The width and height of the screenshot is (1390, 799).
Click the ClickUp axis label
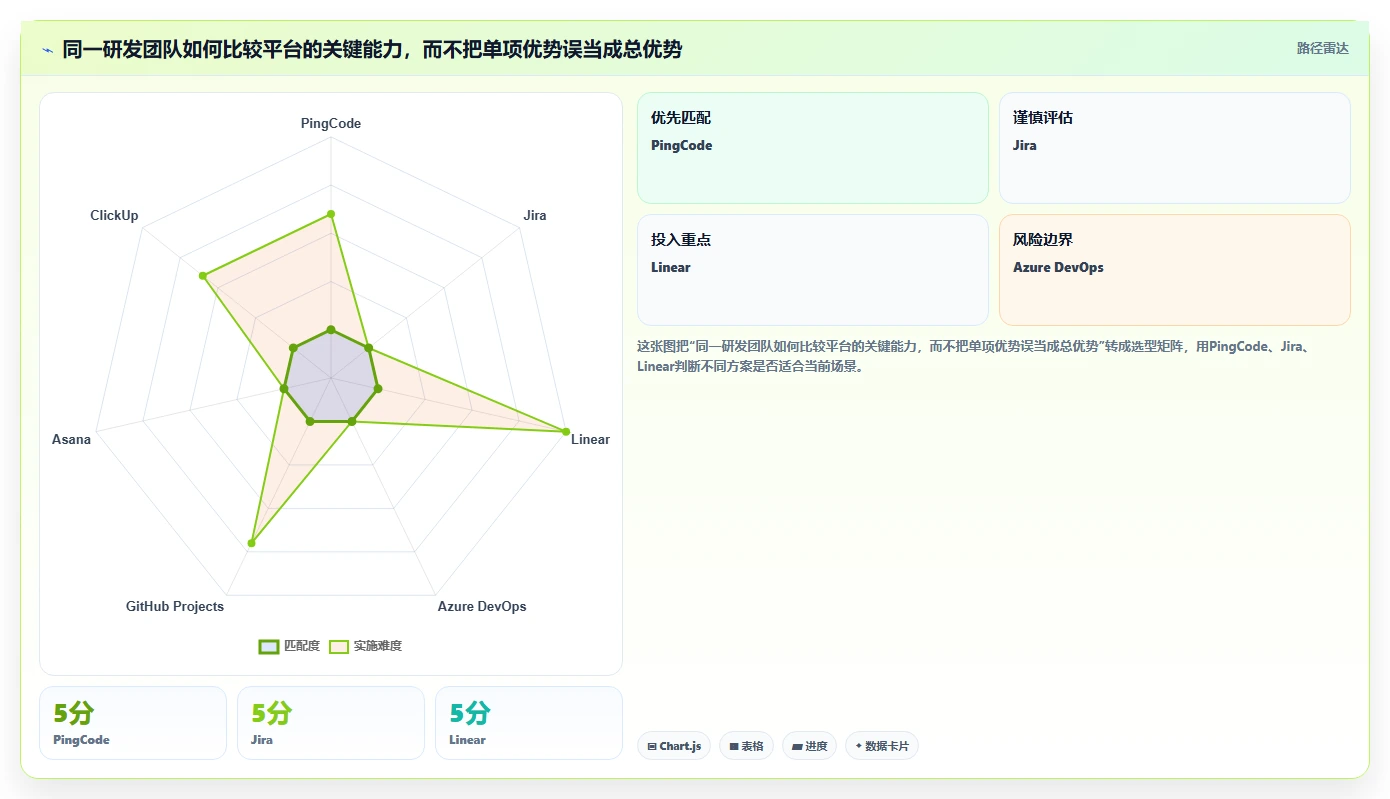114,216
